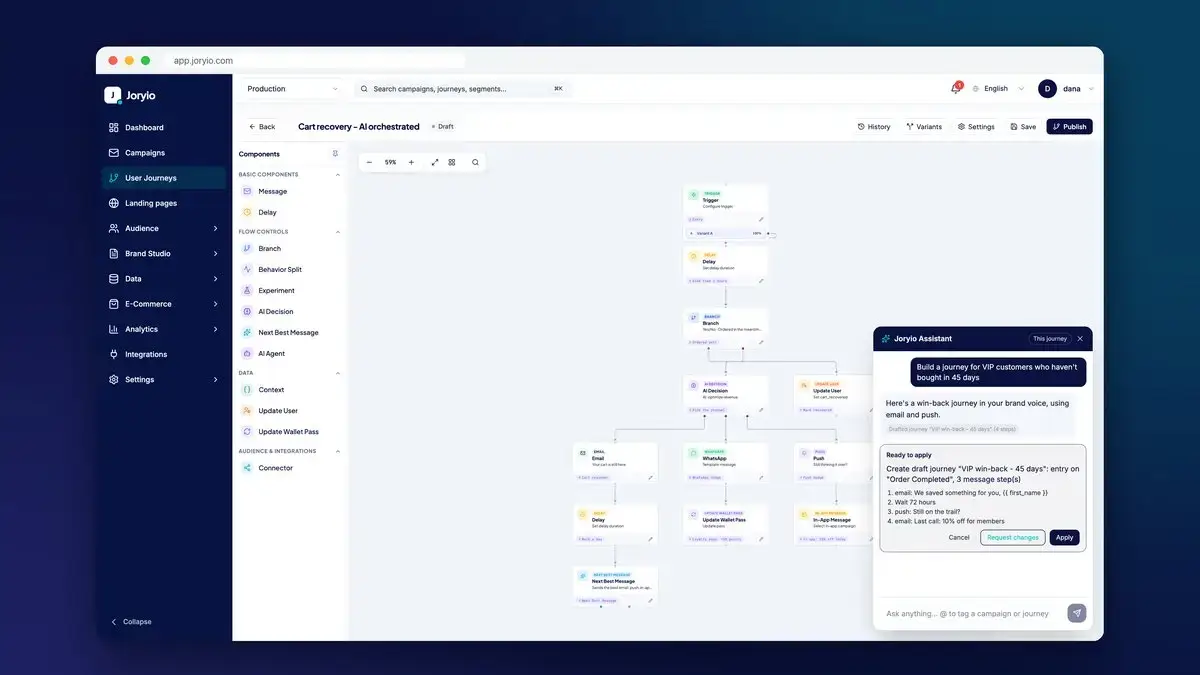This screenshot has height=675, width=1200.
Task: Open the Dashboard page in the sidebar
Action: click(x=165, y=128)
